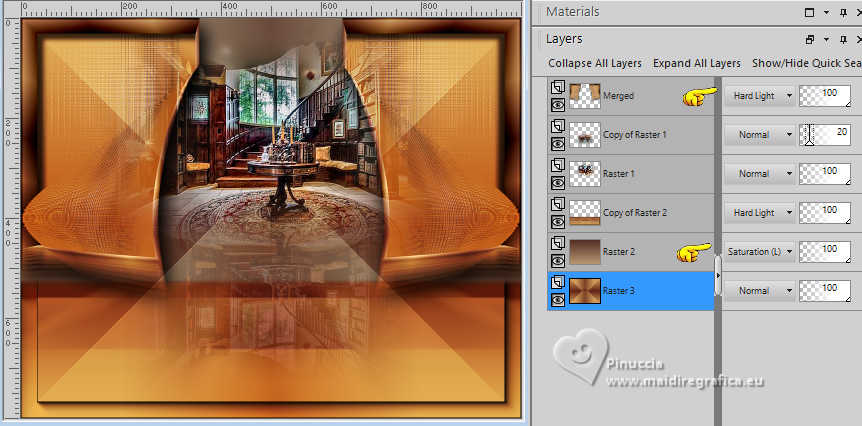Click the raster type icon of Copy of Raster 1
Screen dimensions: 862x426
558,127
